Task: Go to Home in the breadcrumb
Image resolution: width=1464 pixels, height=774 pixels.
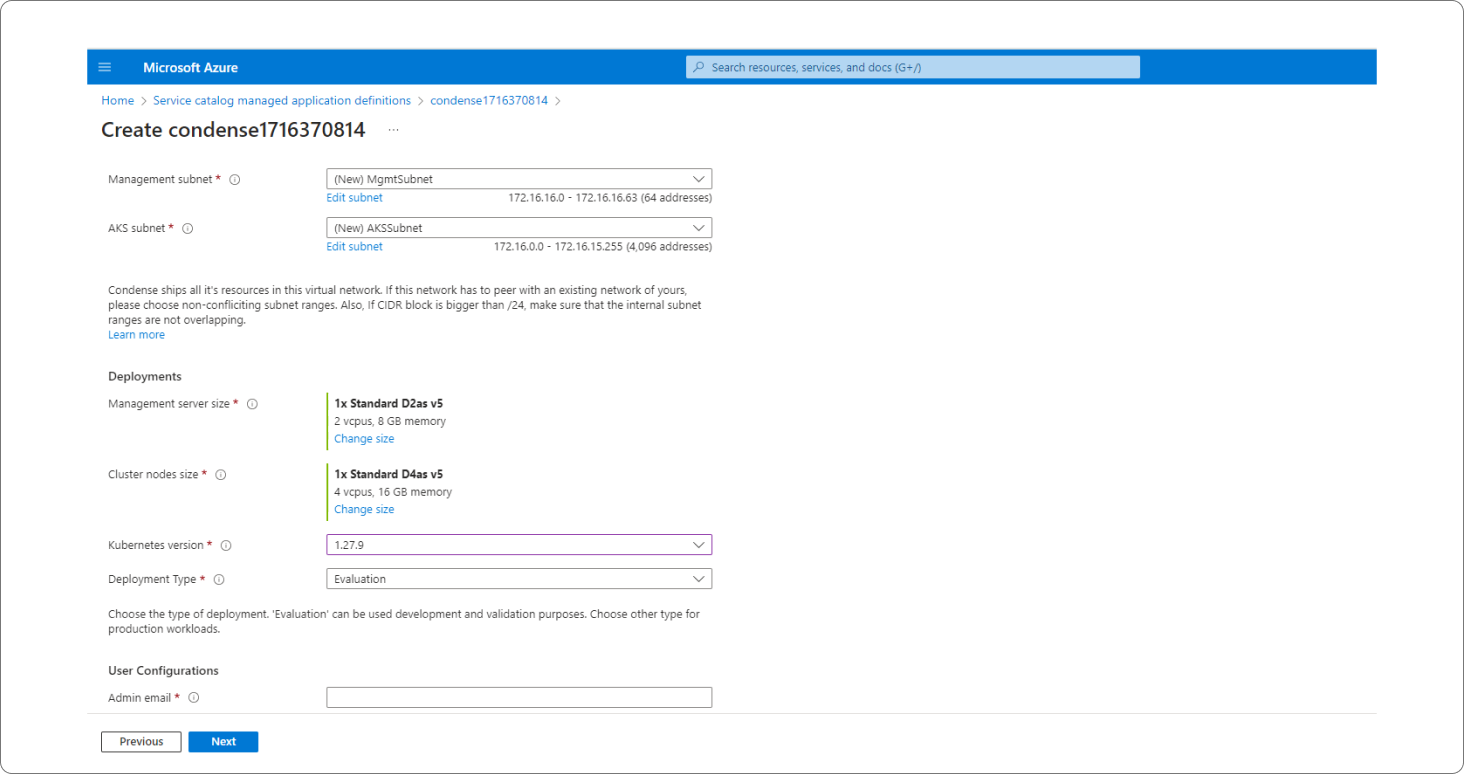Action: coord(117,101)
